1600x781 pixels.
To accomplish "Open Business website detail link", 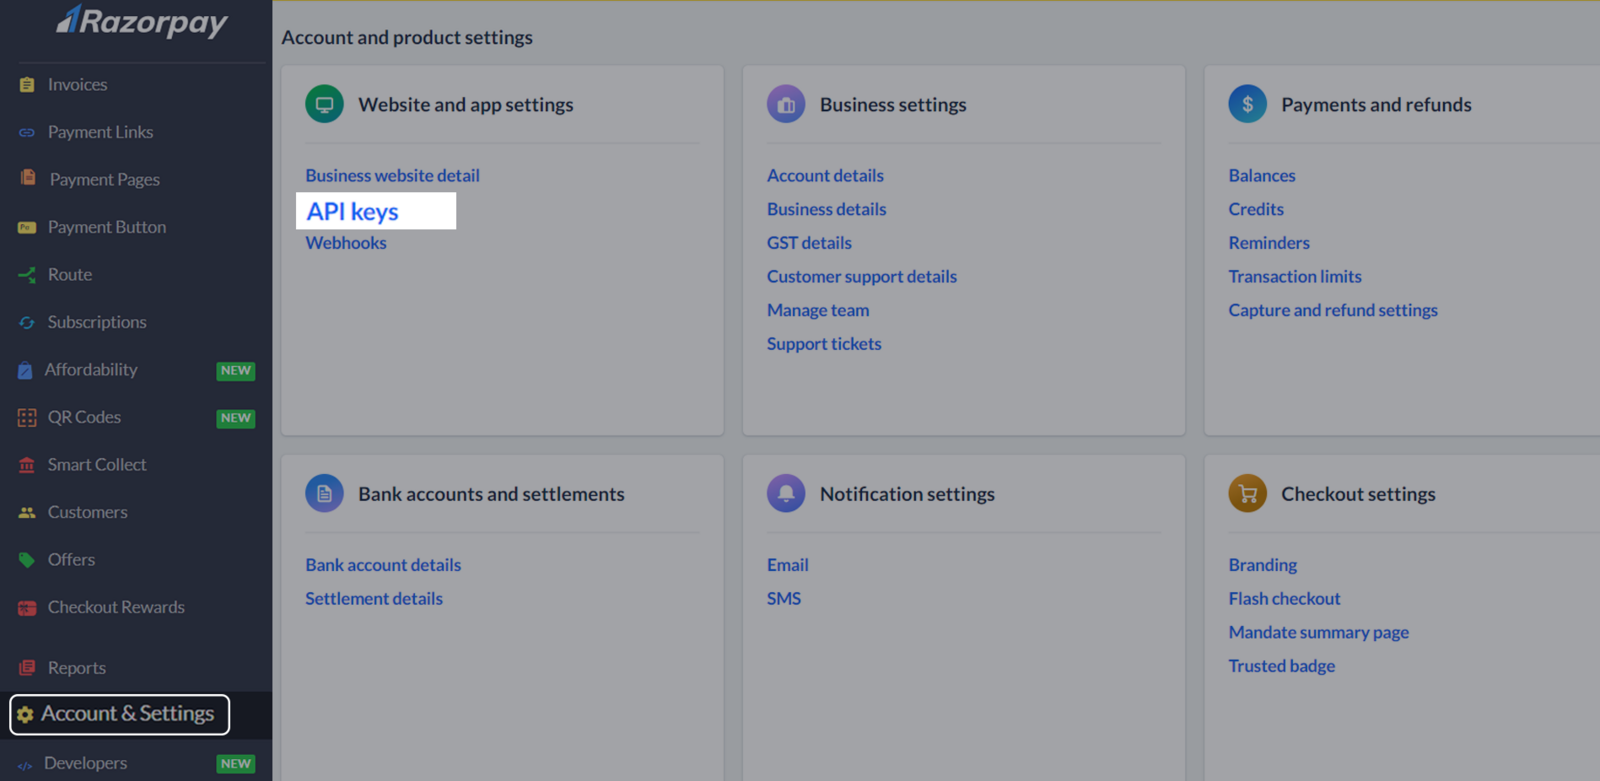I will click(x=392, y=175).
